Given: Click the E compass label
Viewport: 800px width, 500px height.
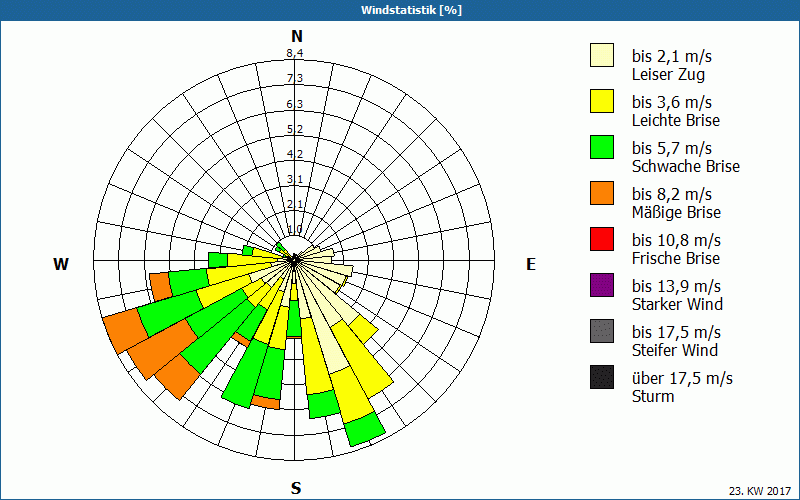Looking at the screenshot, I should [x=531, y=264].
